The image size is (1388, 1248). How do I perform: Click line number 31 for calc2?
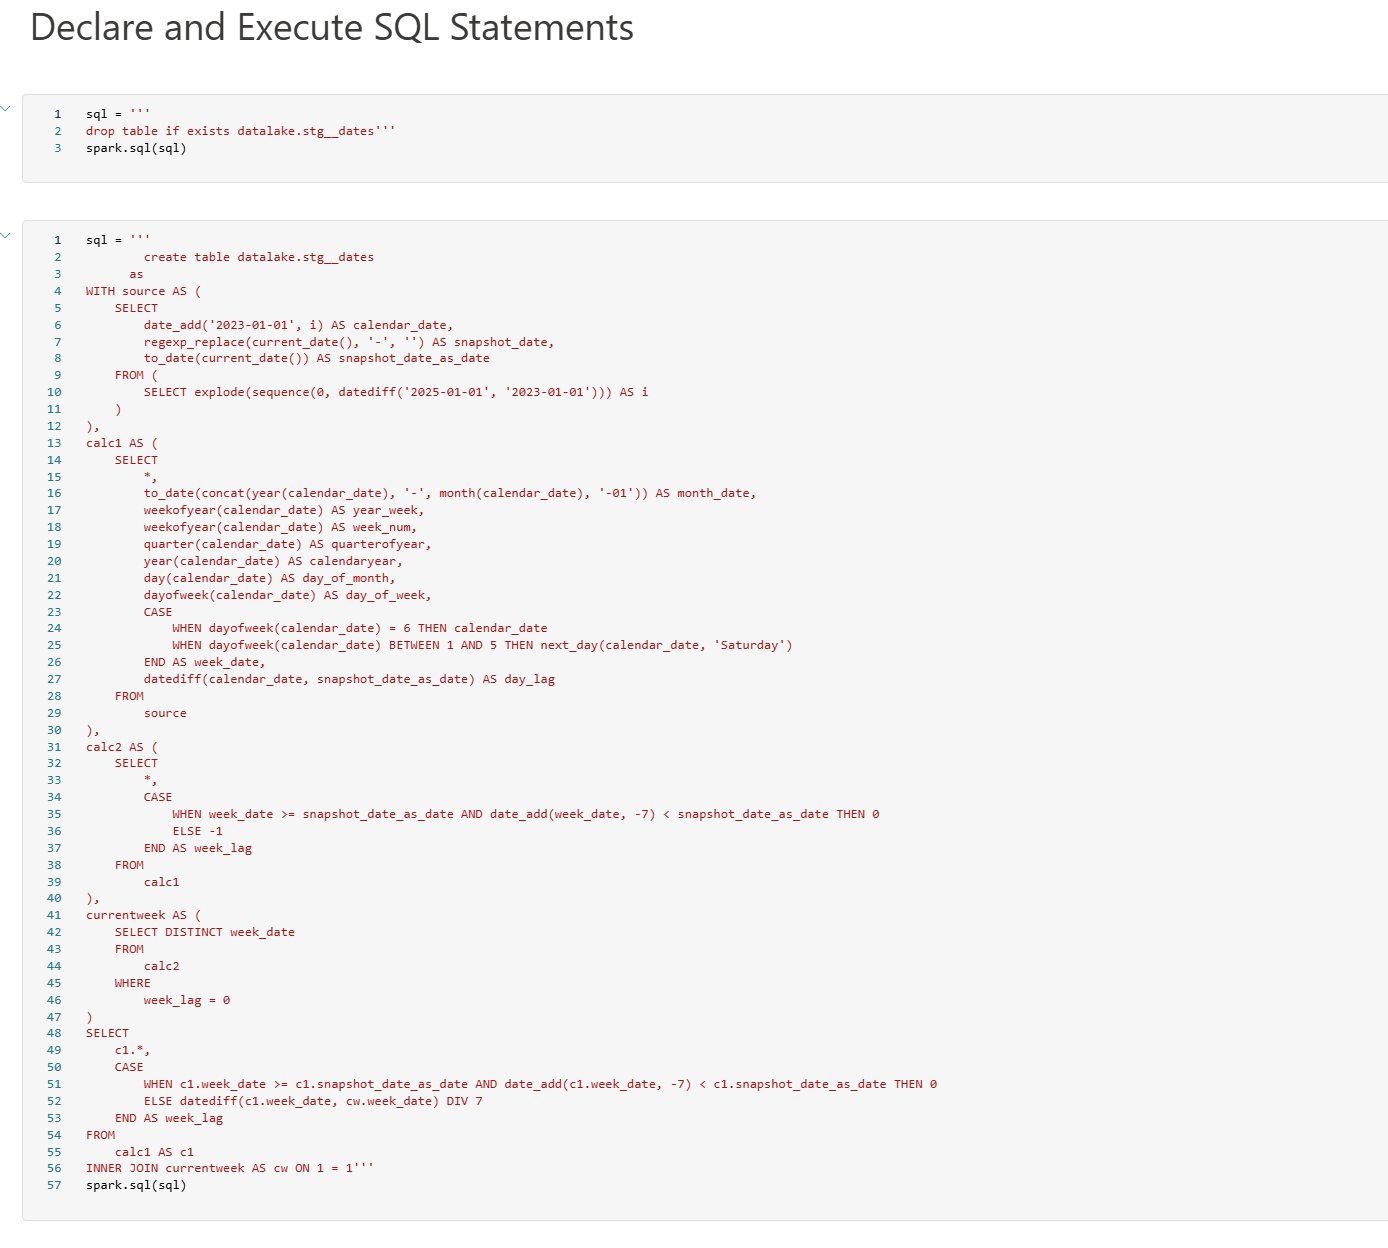54,747
